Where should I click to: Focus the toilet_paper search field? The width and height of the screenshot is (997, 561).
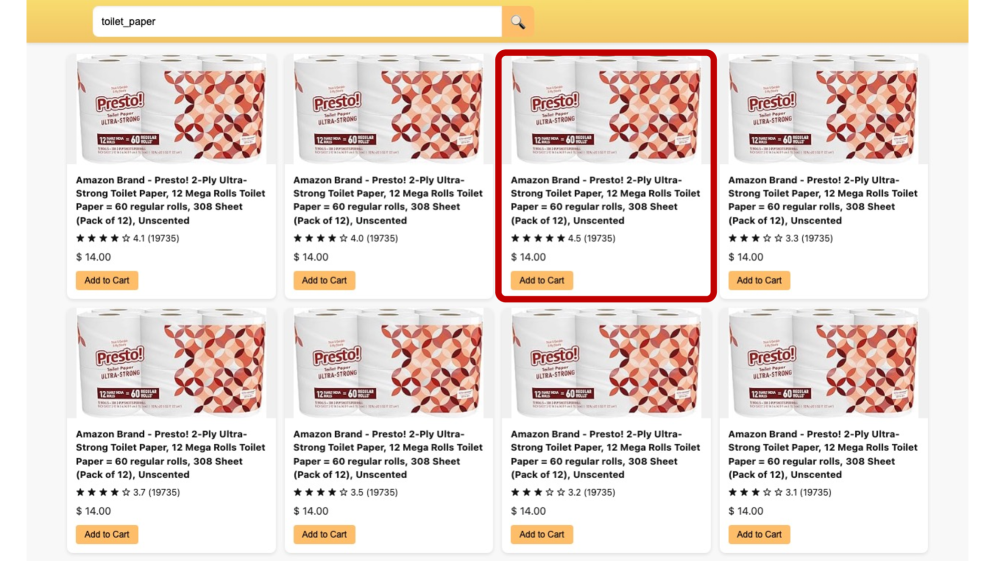[296, 22]
